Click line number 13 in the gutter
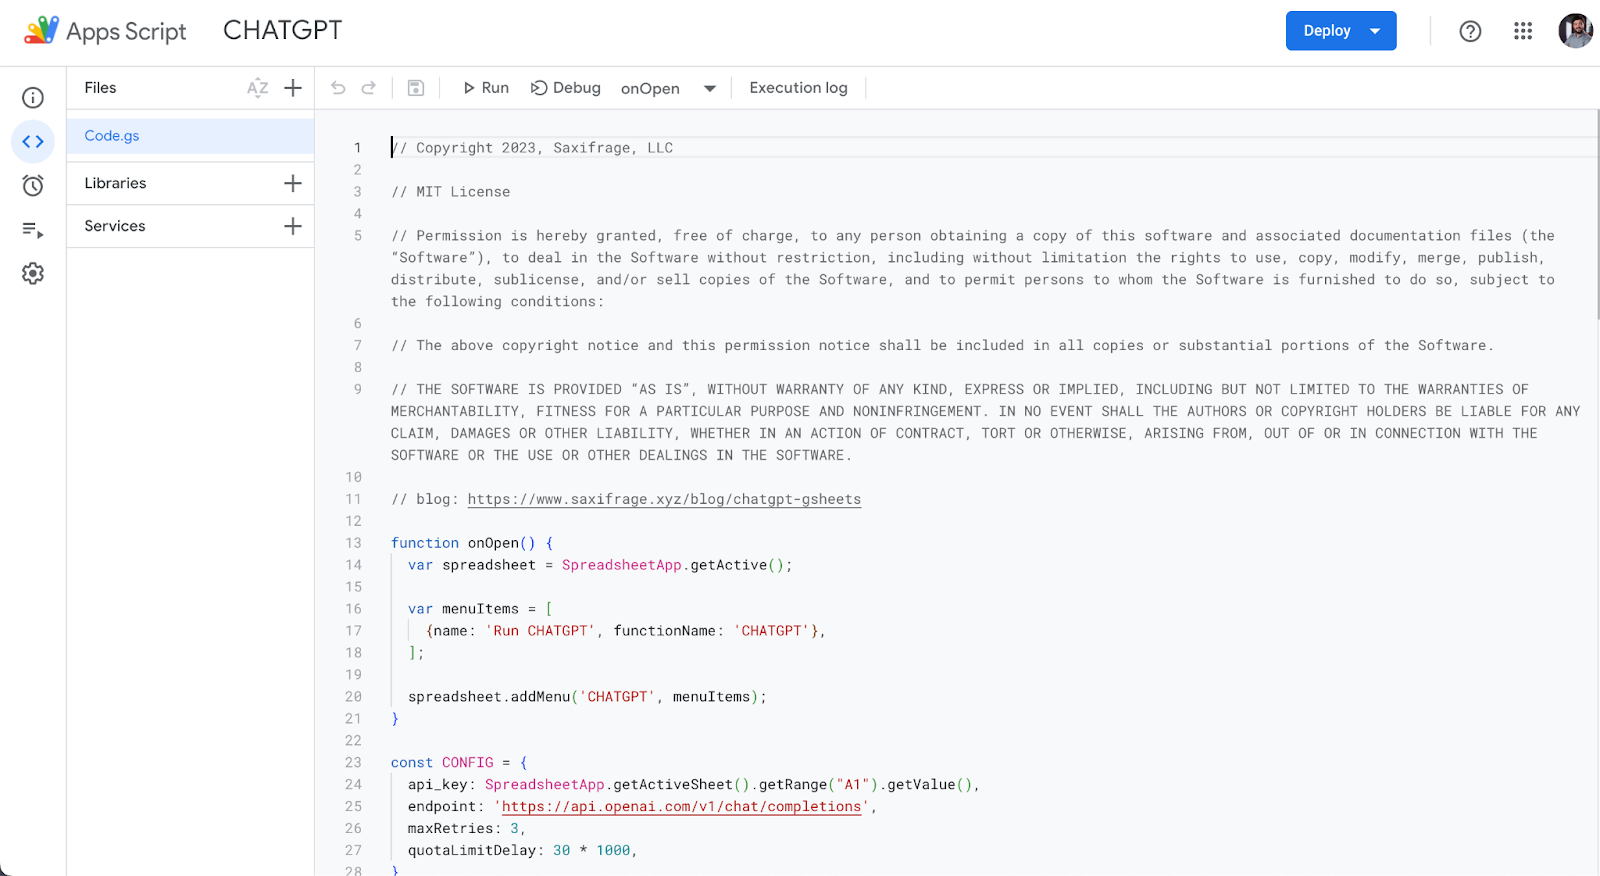Screen dimensions: 1600x876 (353, 543)
